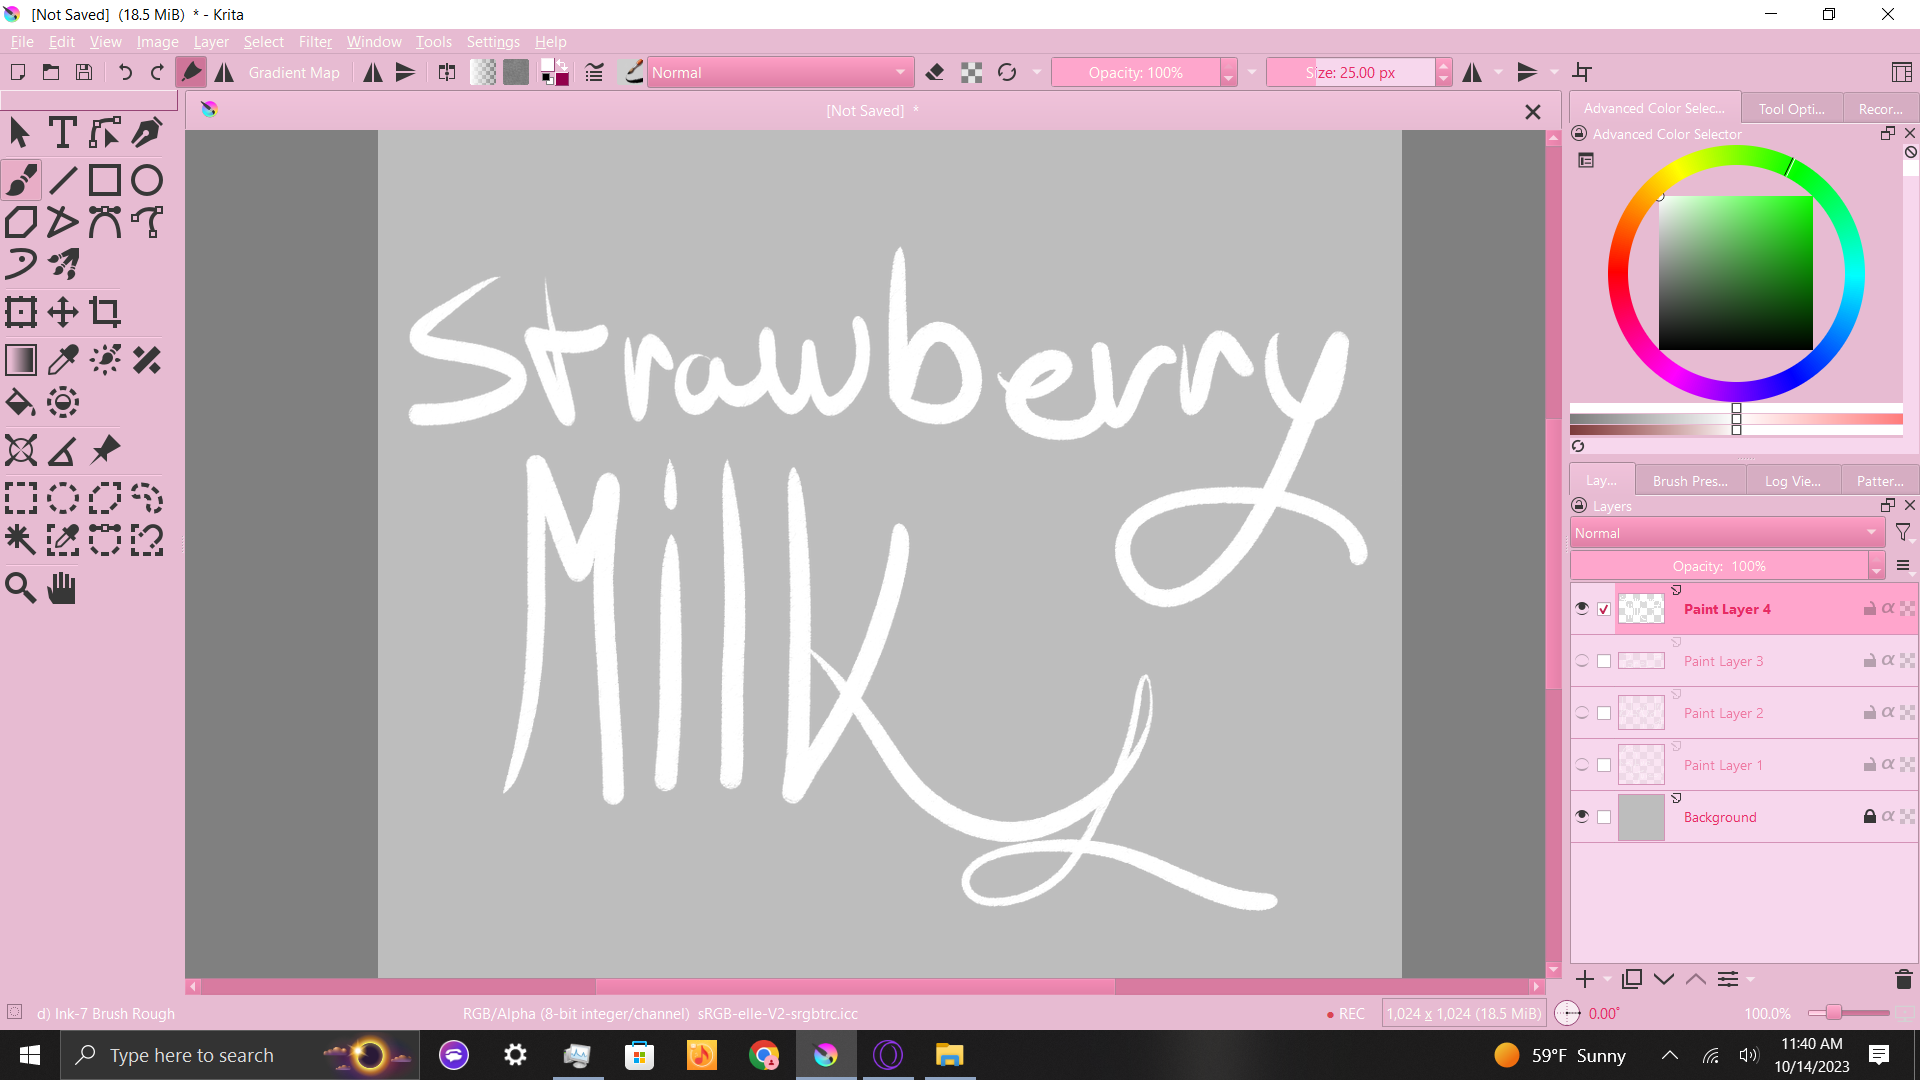This screenshot has height=1080, width=1920.
Task: Adjust the zoom slider in status bar
Action: pyautogui.click(x=1834, y=1013)
